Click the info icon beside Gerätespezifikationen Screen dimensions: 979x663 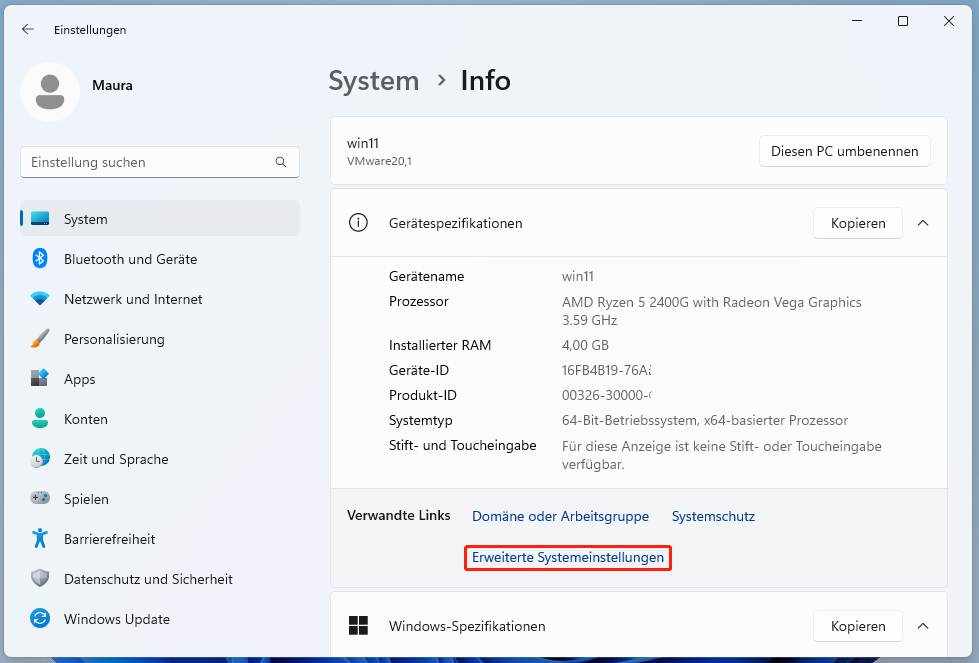(358, 223)
